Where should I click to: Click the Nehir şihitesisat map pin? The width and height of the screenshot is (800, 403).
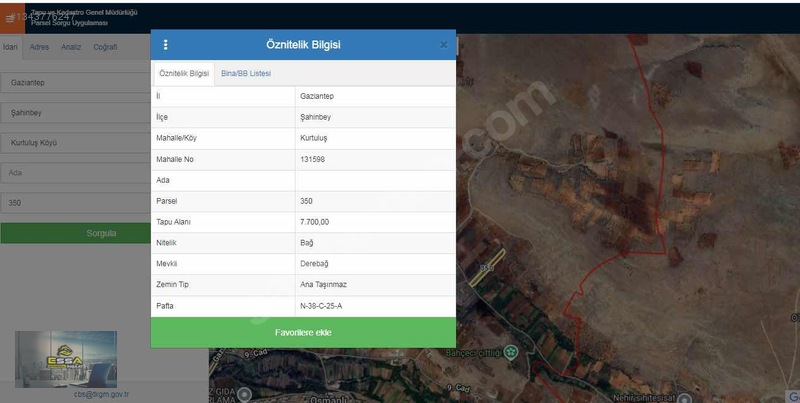(x=684, y=398)
